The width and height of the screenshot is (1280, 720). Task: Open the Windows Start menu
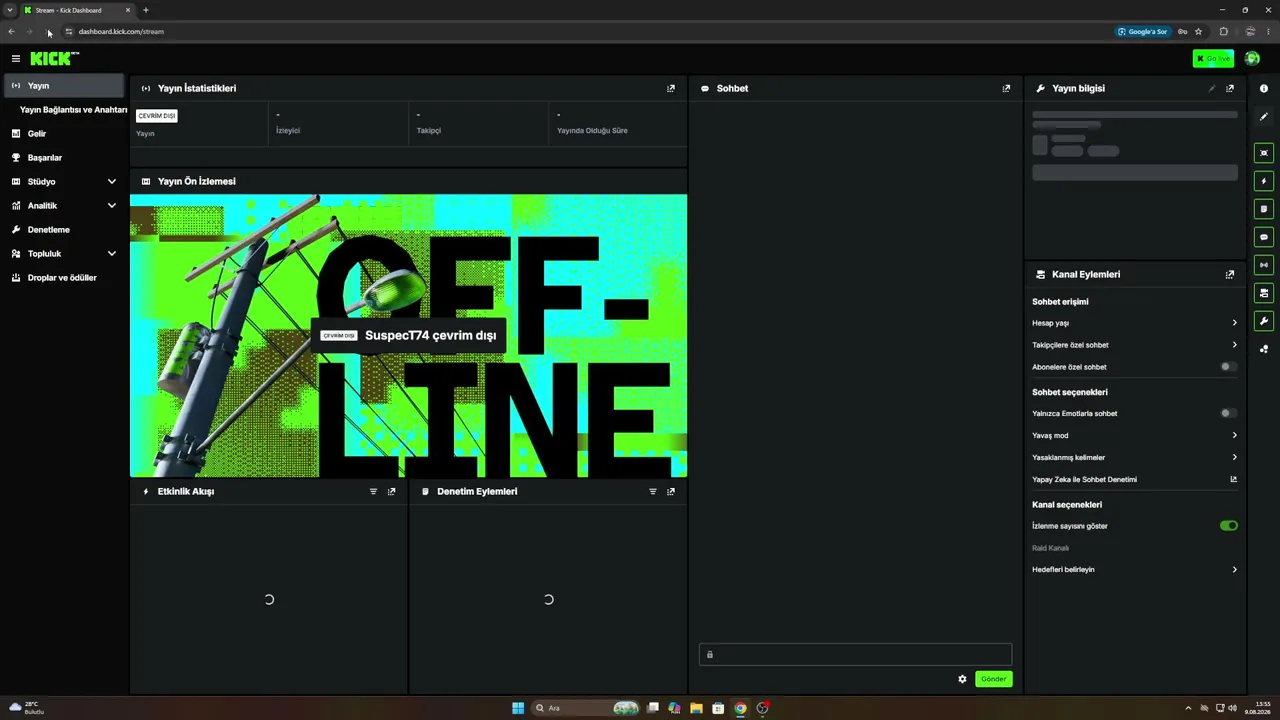coord(518,708)
